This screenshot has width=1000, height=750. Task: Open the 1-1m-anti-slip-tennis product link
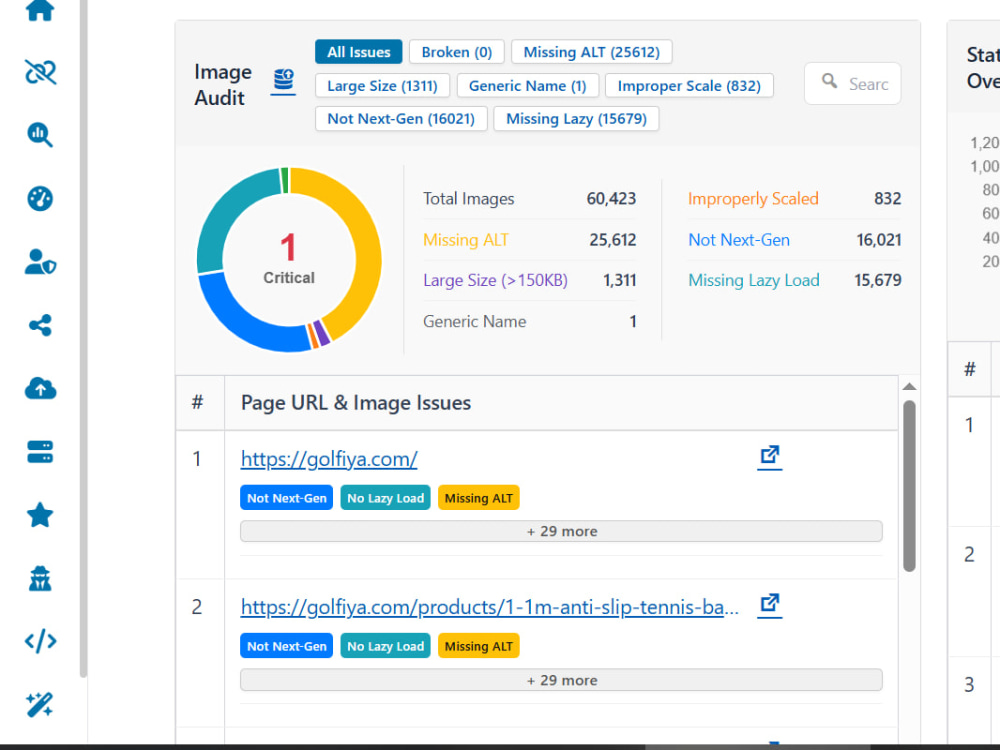490,607
